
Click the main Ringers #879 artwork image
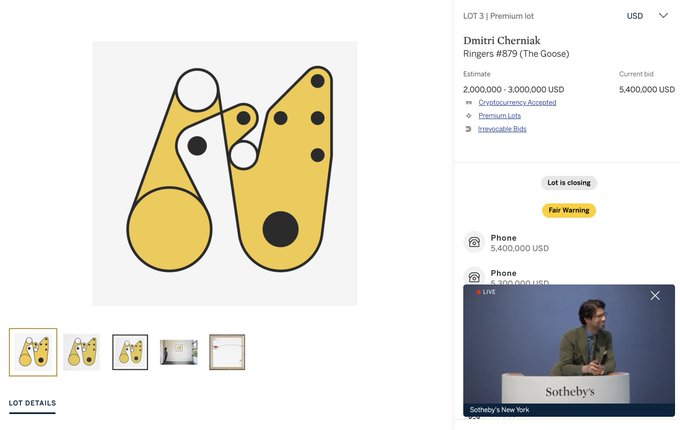click(x=225, y=173)
